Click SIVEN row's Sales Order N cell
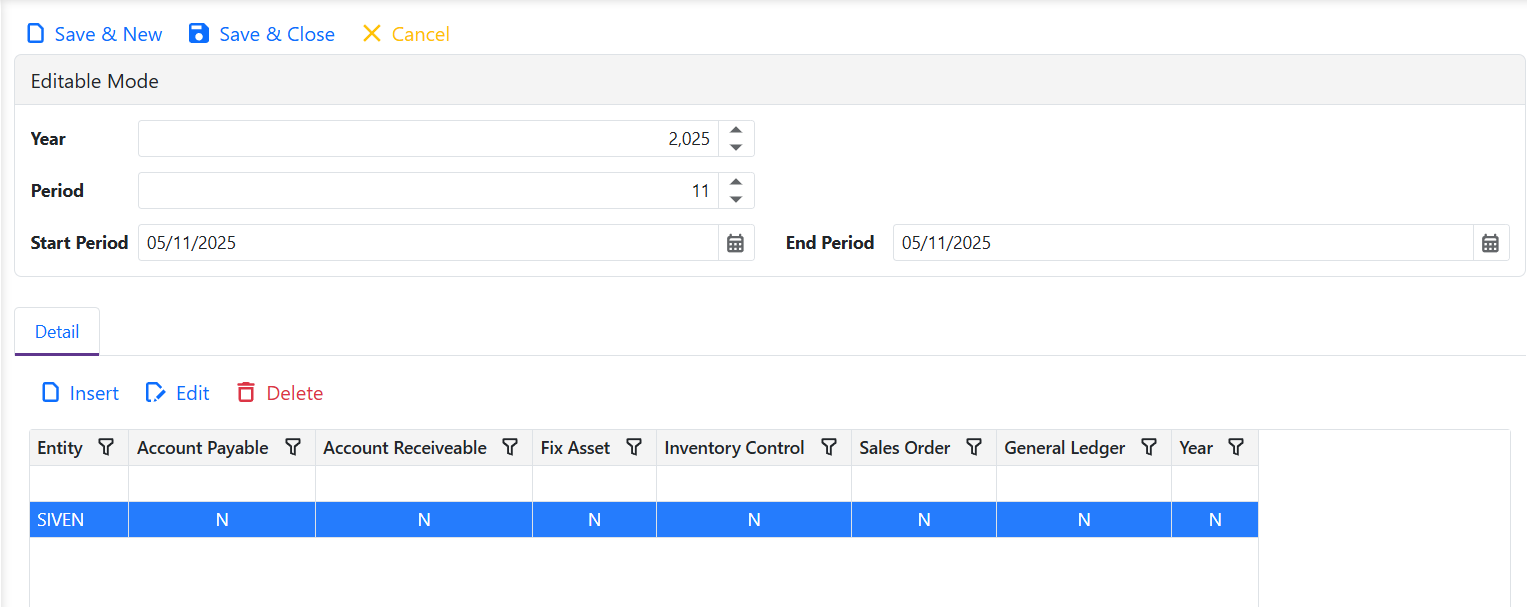The width and height of the screenshot is (1527, 607). click(x=924, y=520)
